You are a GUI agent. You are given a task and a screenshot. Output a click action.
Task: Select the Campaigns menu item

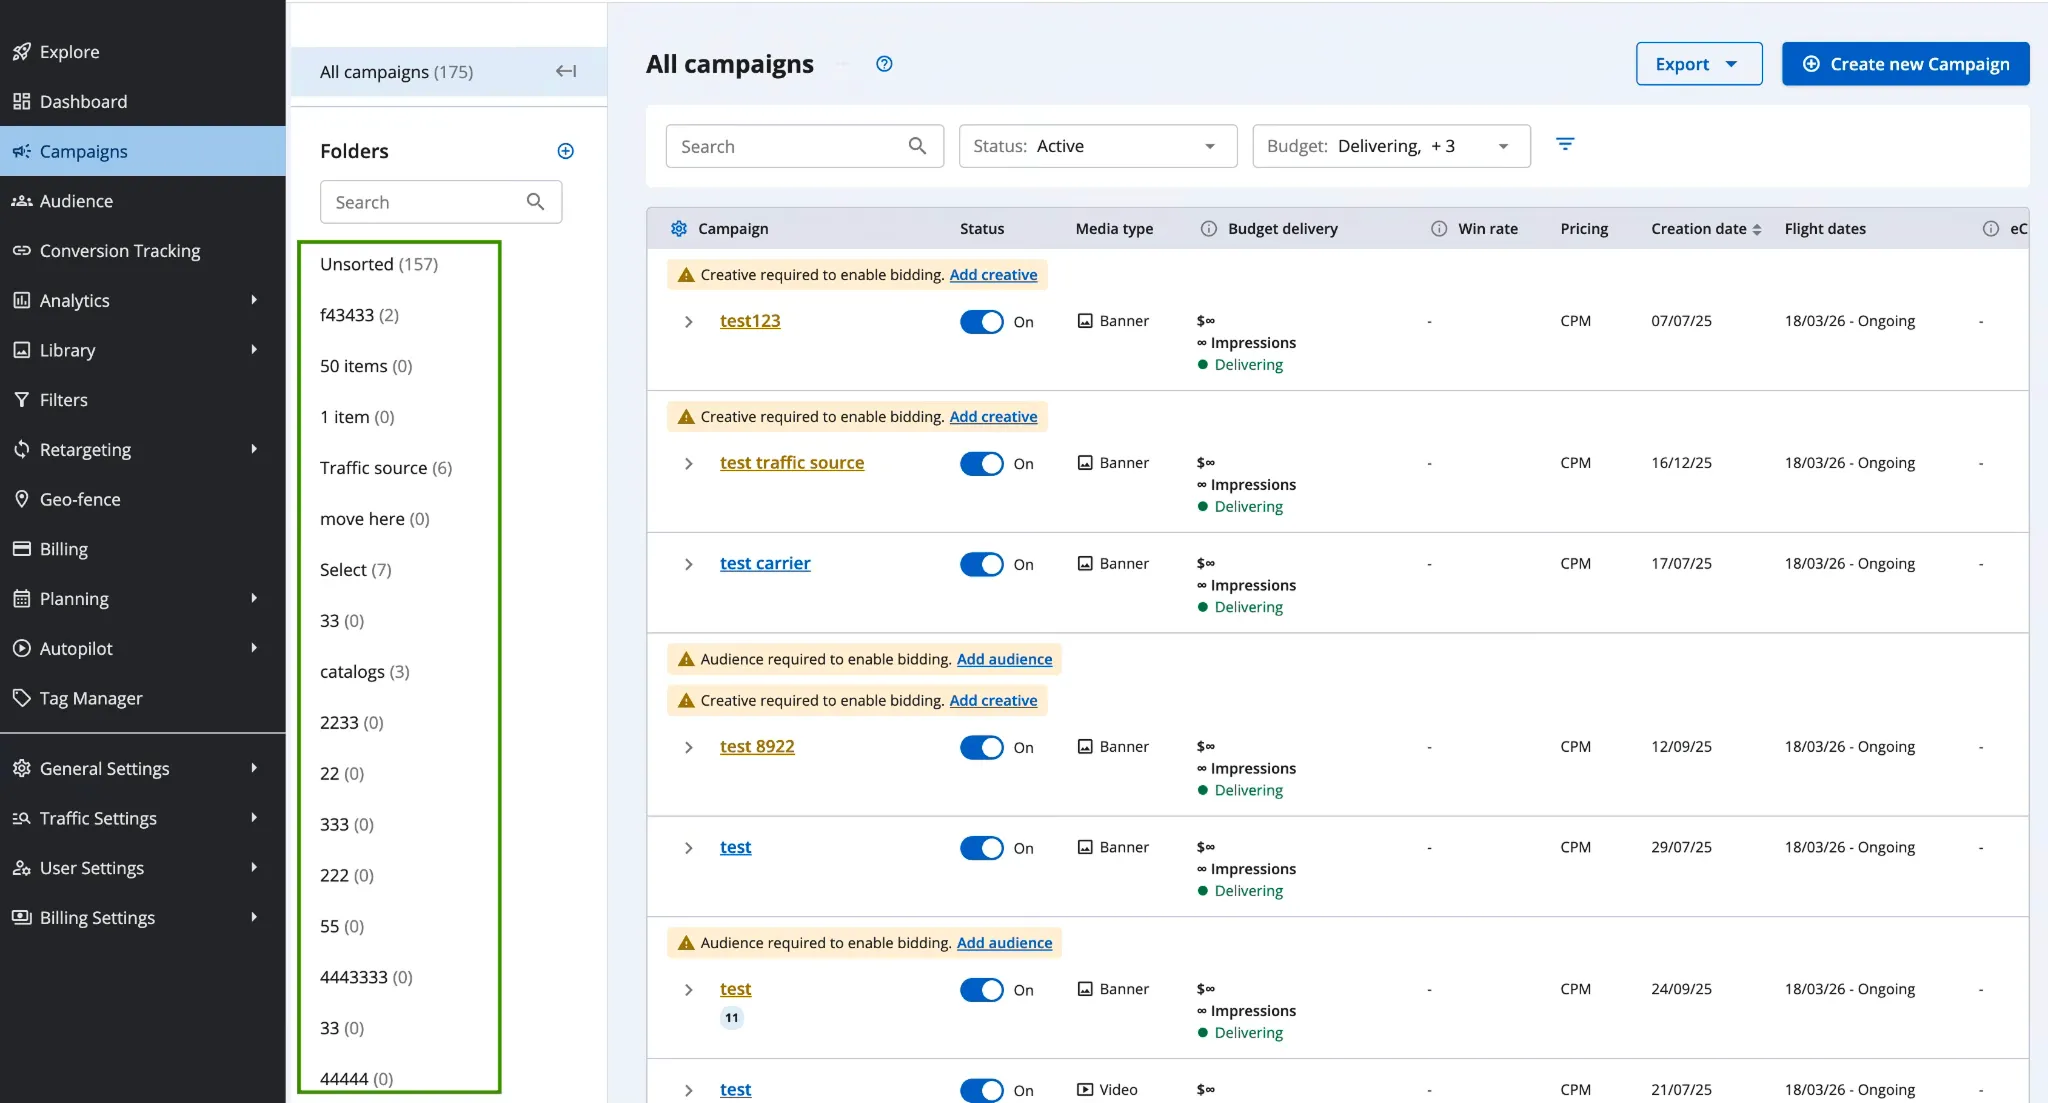[142, 151]
